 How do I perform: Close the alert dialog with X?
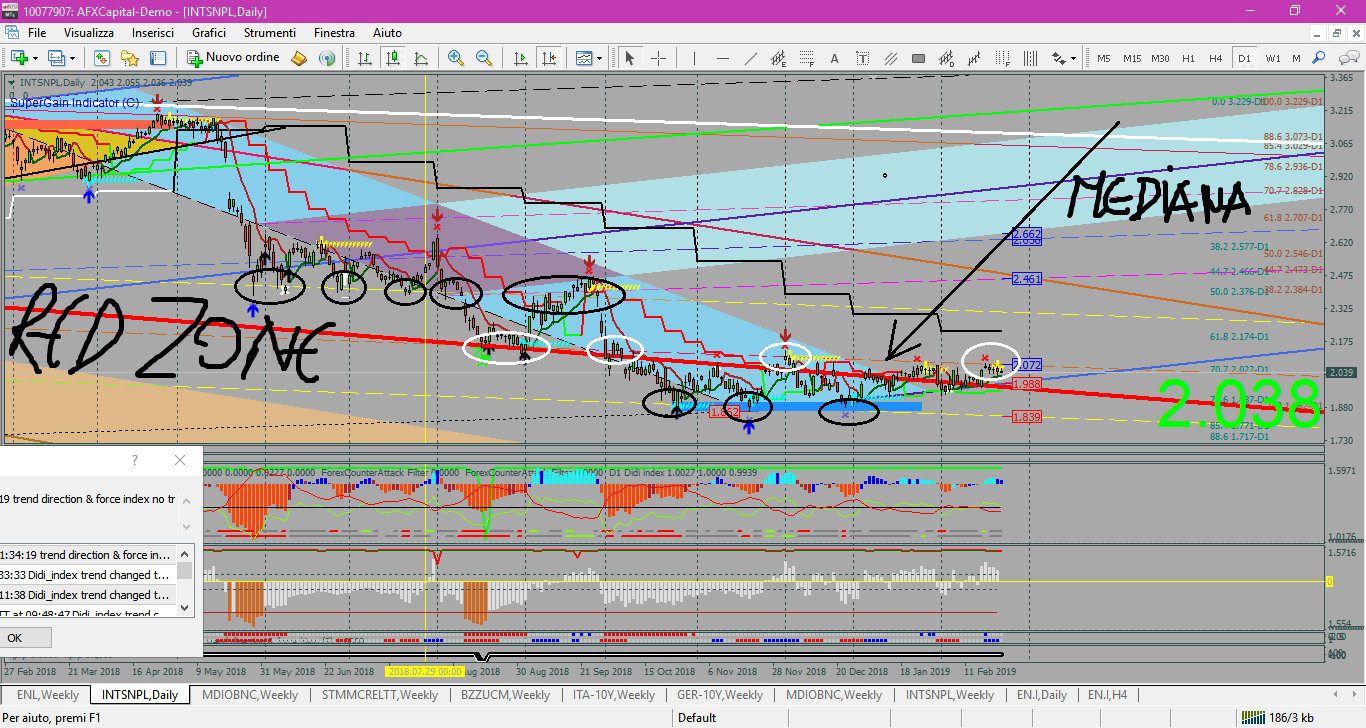pyautogui.click(x=180, y=460)
